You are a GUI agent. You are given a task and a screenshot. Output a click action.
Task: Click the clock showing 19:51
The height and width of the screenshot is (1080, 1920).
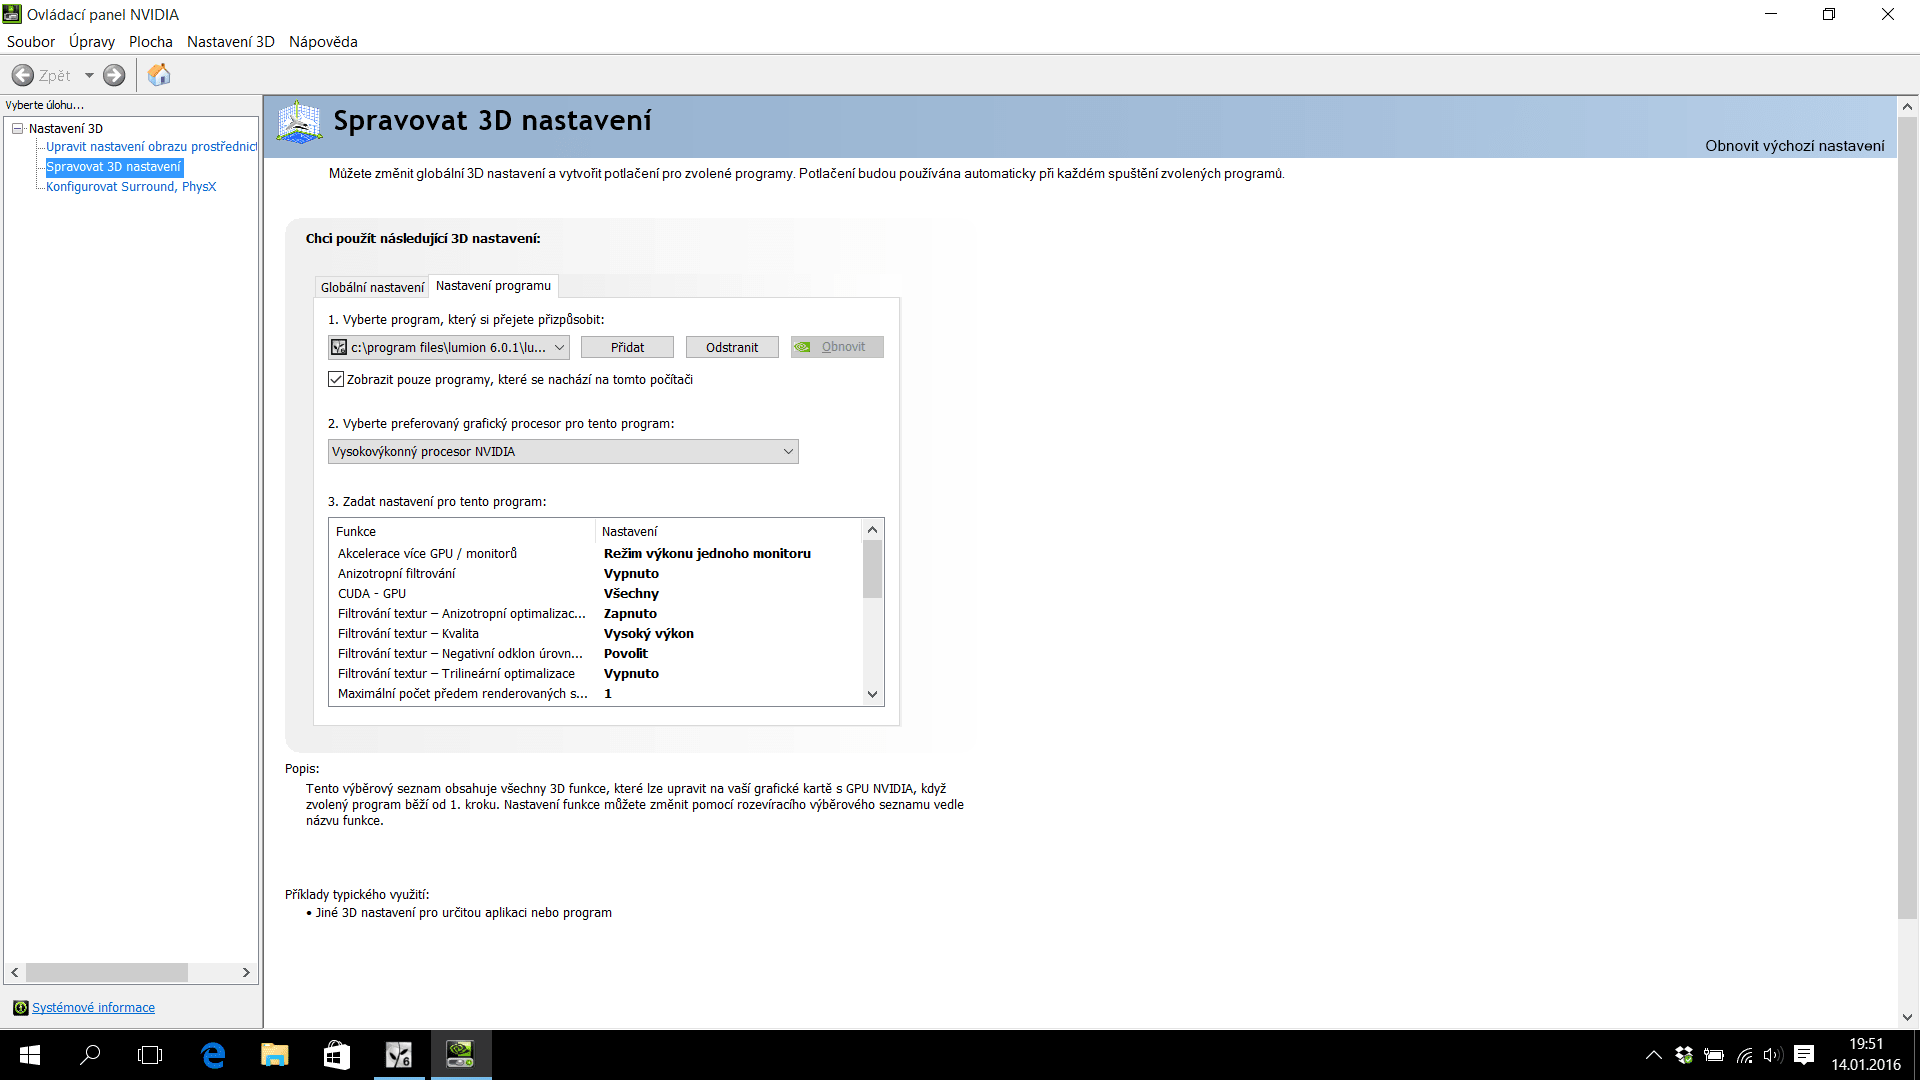point(1866,1044)
